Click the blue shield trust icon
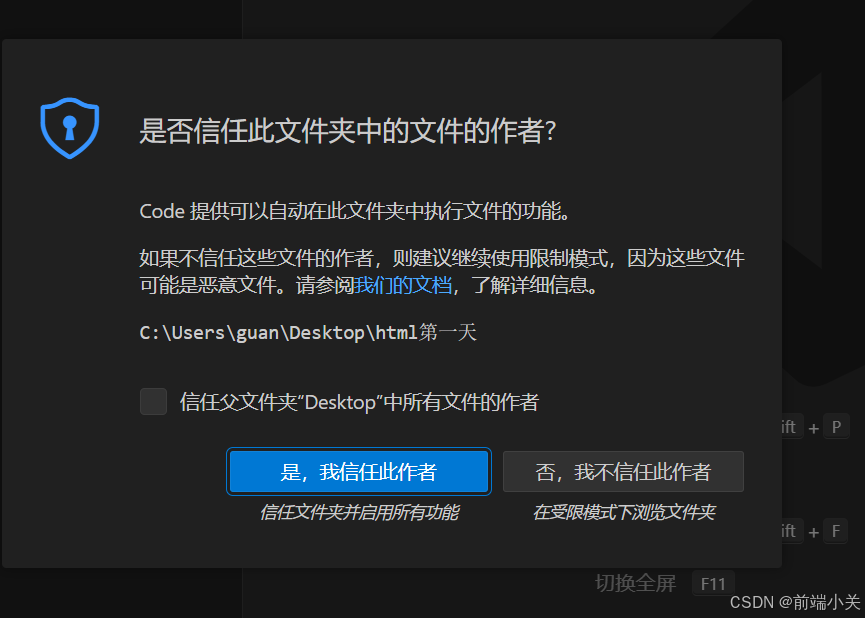865x618 pixels. click(x=70, y=128)
